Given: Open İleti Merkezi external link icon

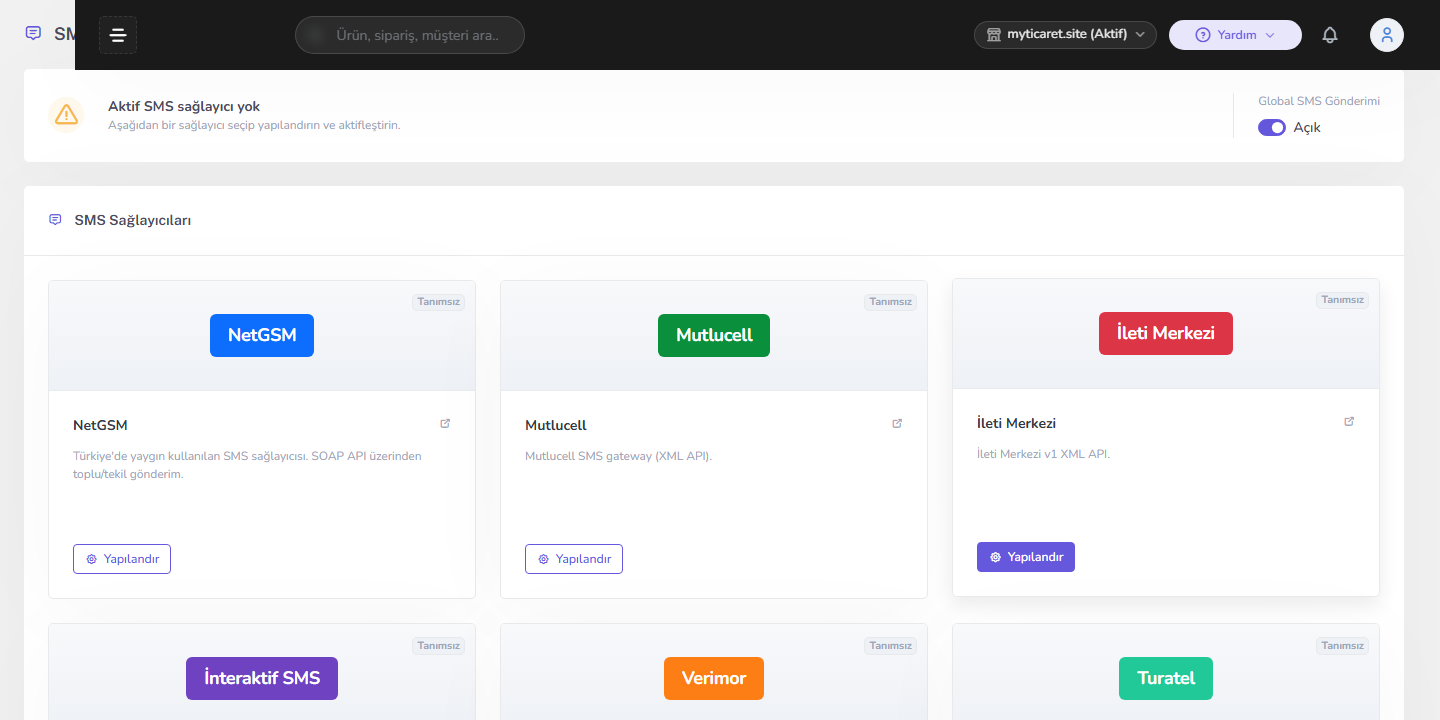Looking at the screenshot, I should click(1349, 422).
